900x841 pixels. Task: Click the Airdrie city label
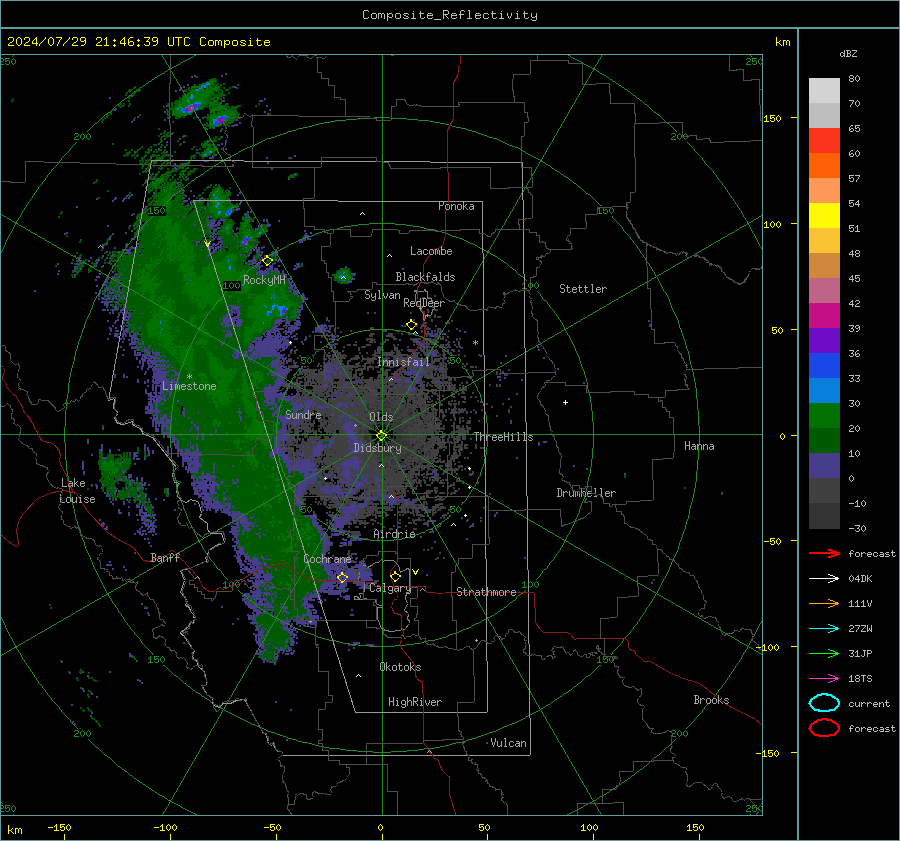tap(394, 534)
